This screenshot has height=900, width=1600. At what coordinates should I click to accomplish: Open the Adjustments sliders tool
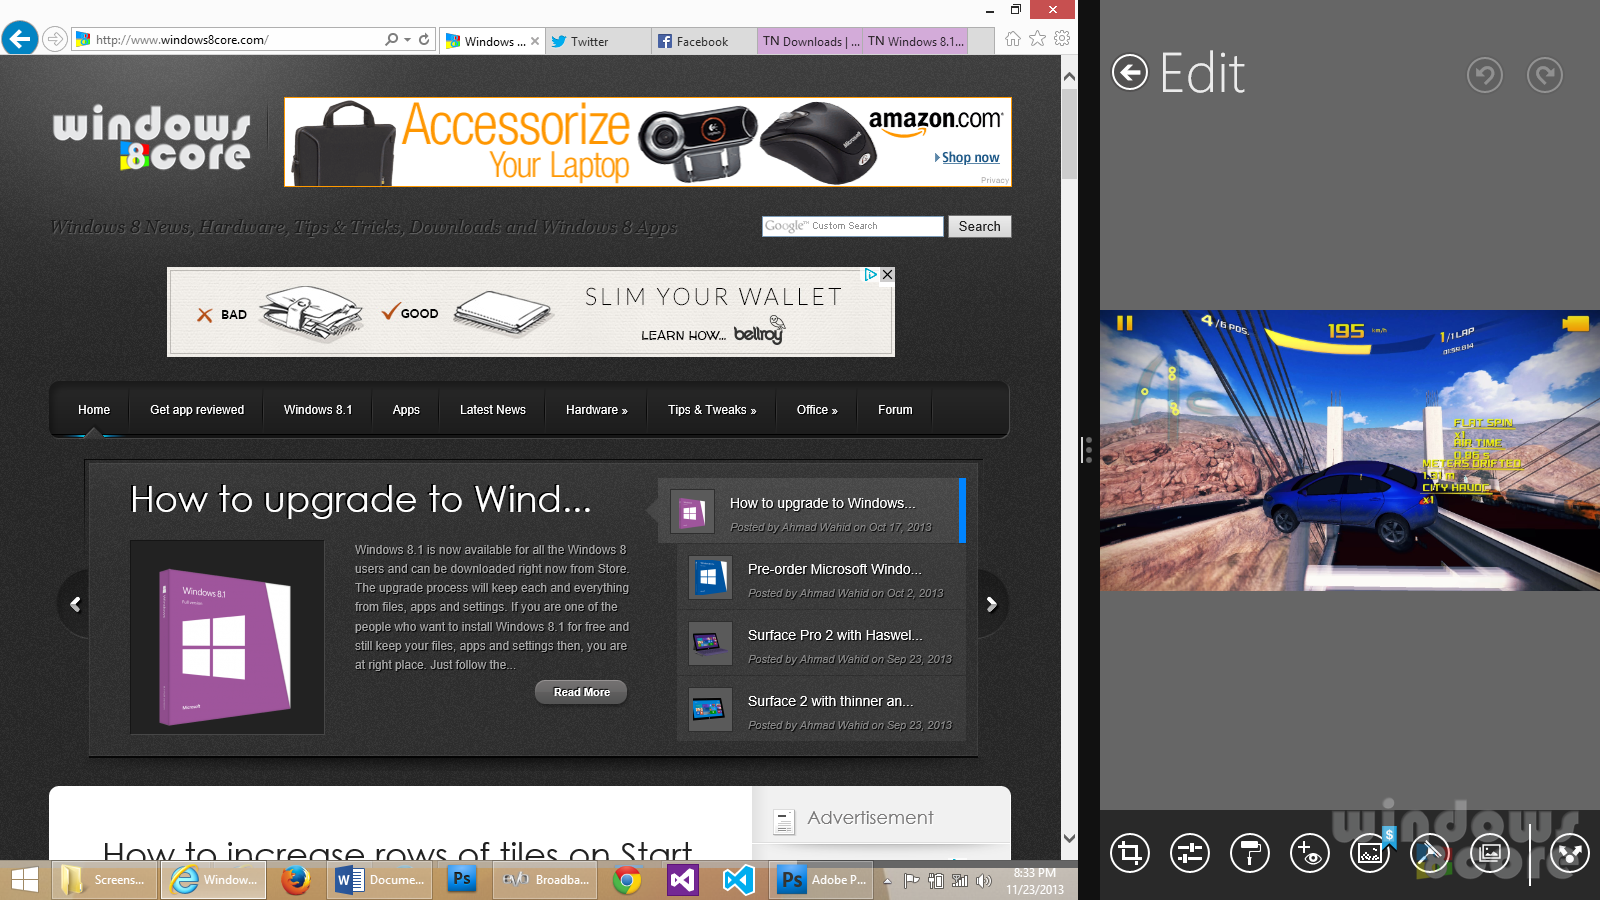coord(1190,853)
